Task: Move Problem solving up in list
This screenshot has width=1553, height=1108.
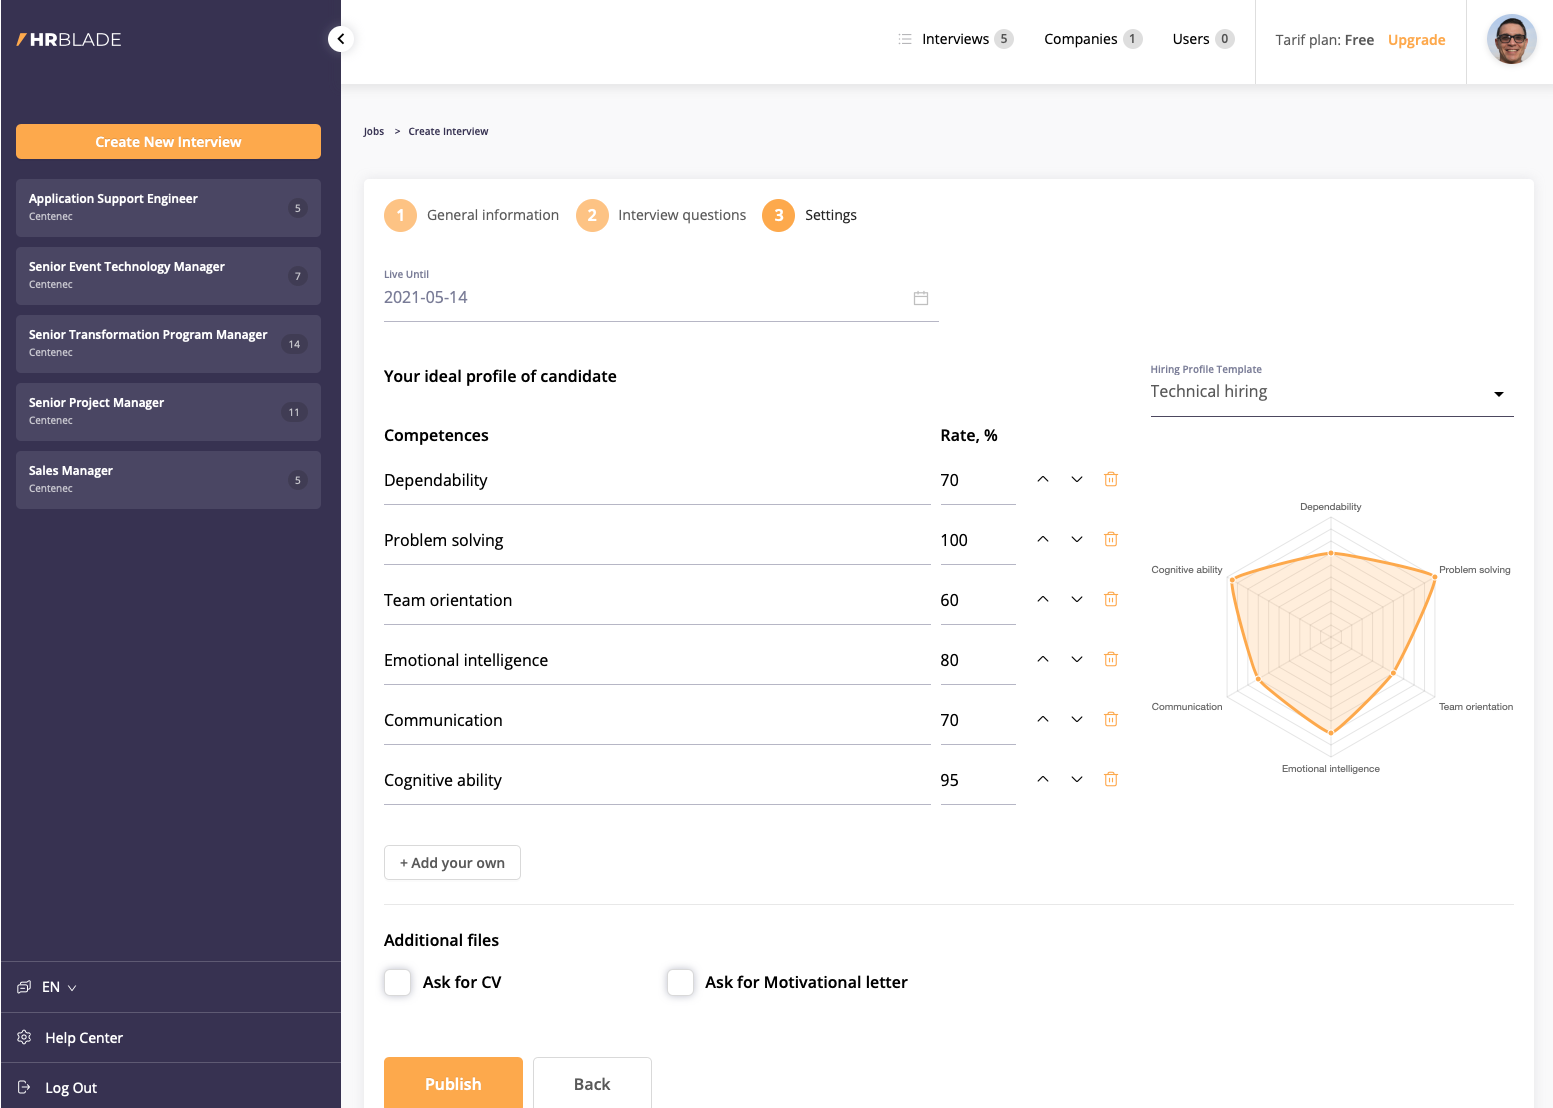Action: pyautogui.click(x=1042, y=539)
